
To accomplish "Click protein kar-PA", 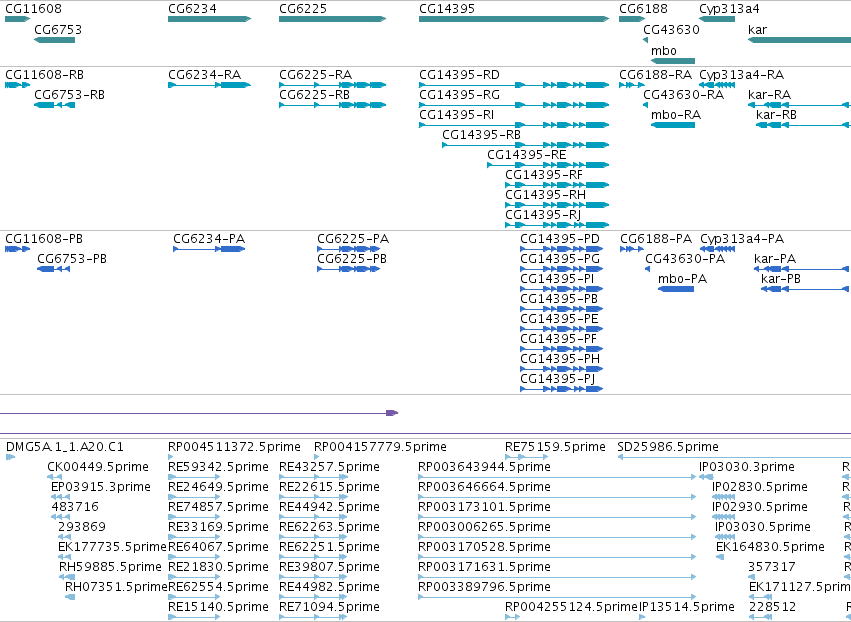I will coord(775,259).
